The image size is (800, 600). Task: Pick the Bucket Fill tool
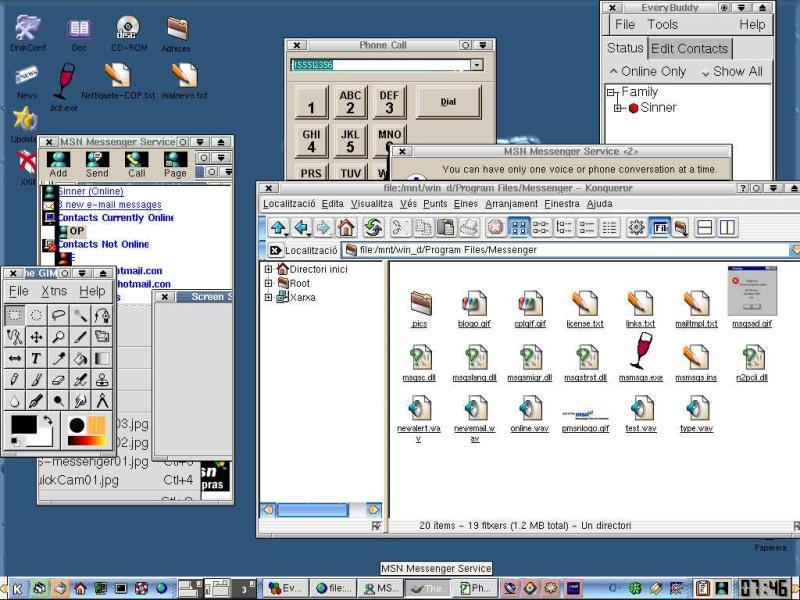tap(80, 358)
